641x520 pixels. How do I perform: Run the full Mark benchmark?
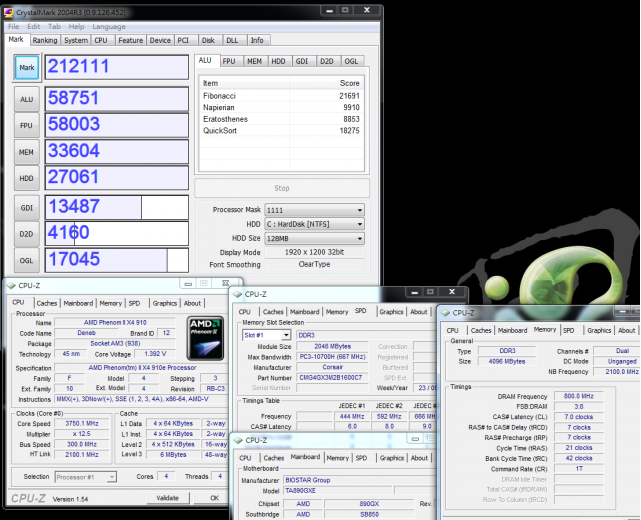tap(27, 67)
